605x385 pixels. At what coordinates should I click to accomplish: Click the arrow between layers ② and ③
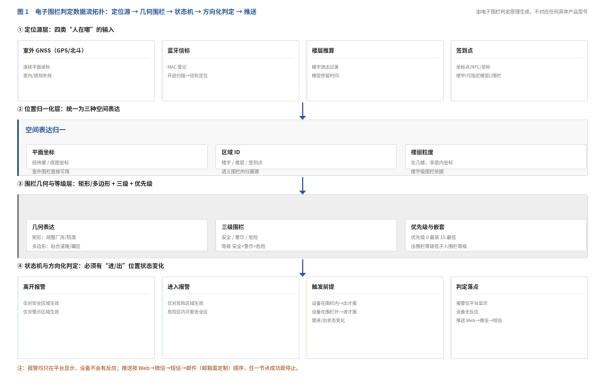tap(302, 186)
